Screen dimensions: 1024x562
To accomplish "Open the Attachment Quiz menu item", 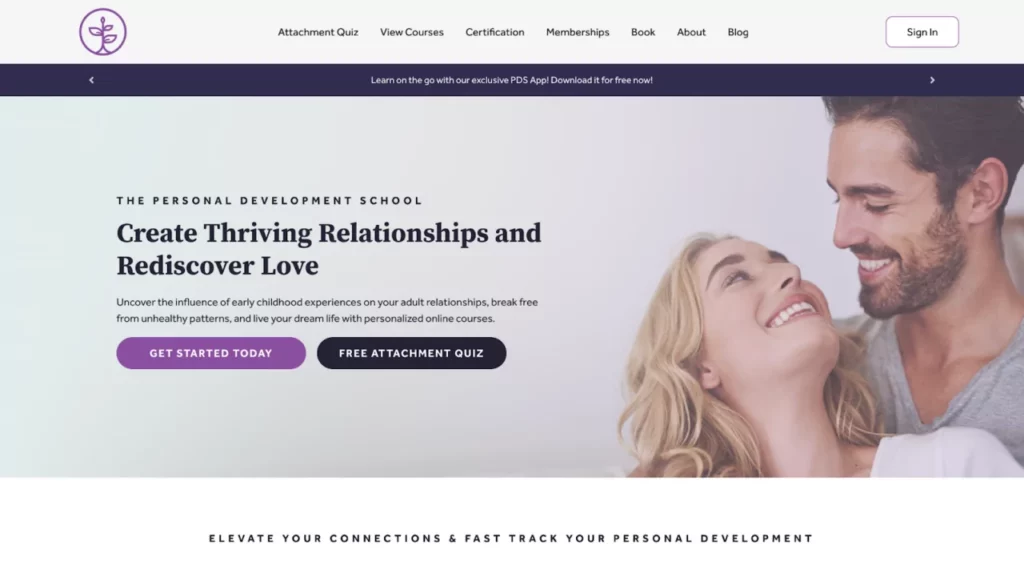I will pyautogui.click(x=318, y=32).
